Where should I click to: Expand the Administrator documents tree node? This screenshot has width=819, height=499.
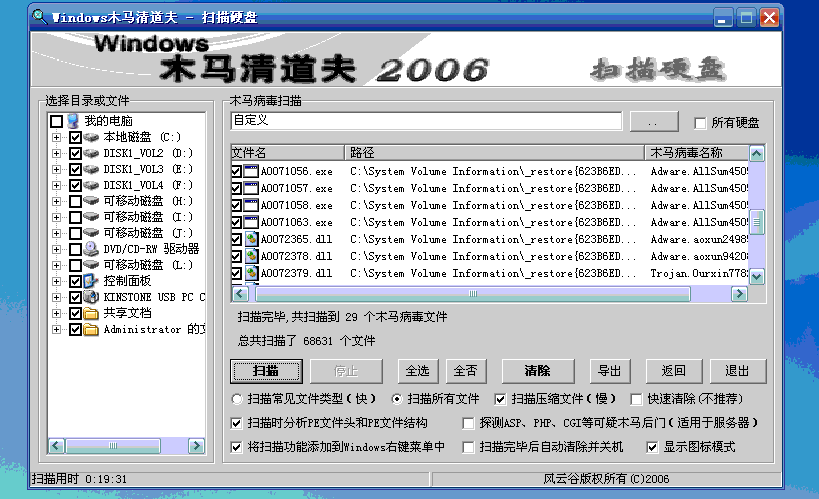pyautogui.click(x=56, y=329)
